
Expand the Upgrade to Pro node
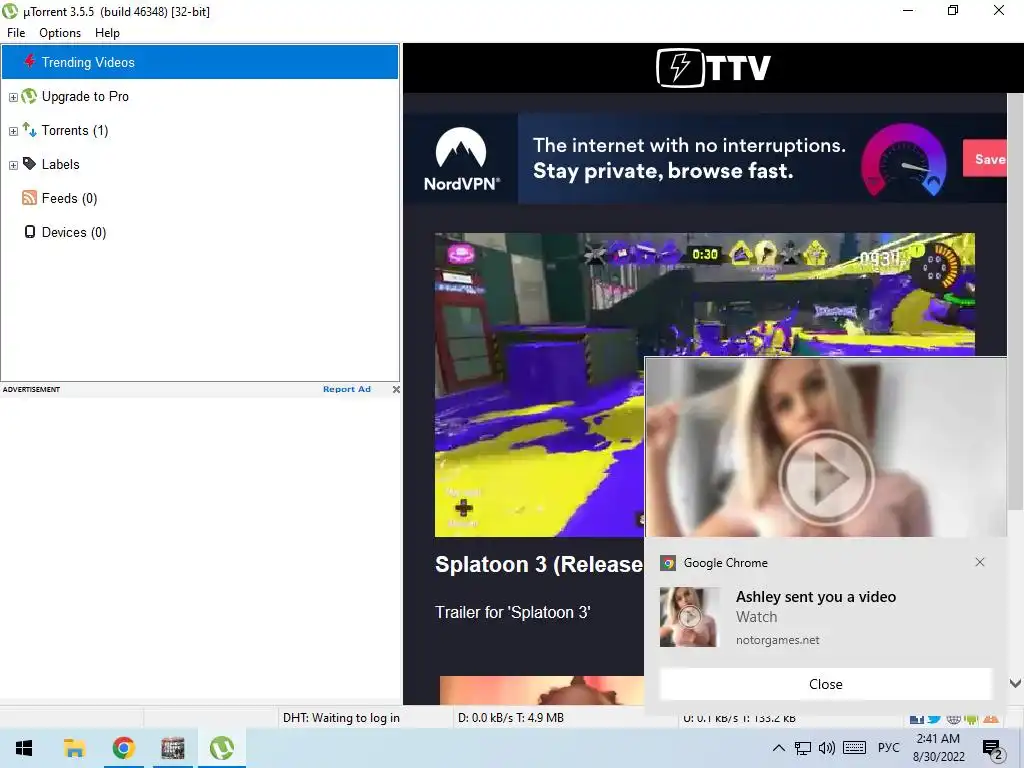[13, 97]
